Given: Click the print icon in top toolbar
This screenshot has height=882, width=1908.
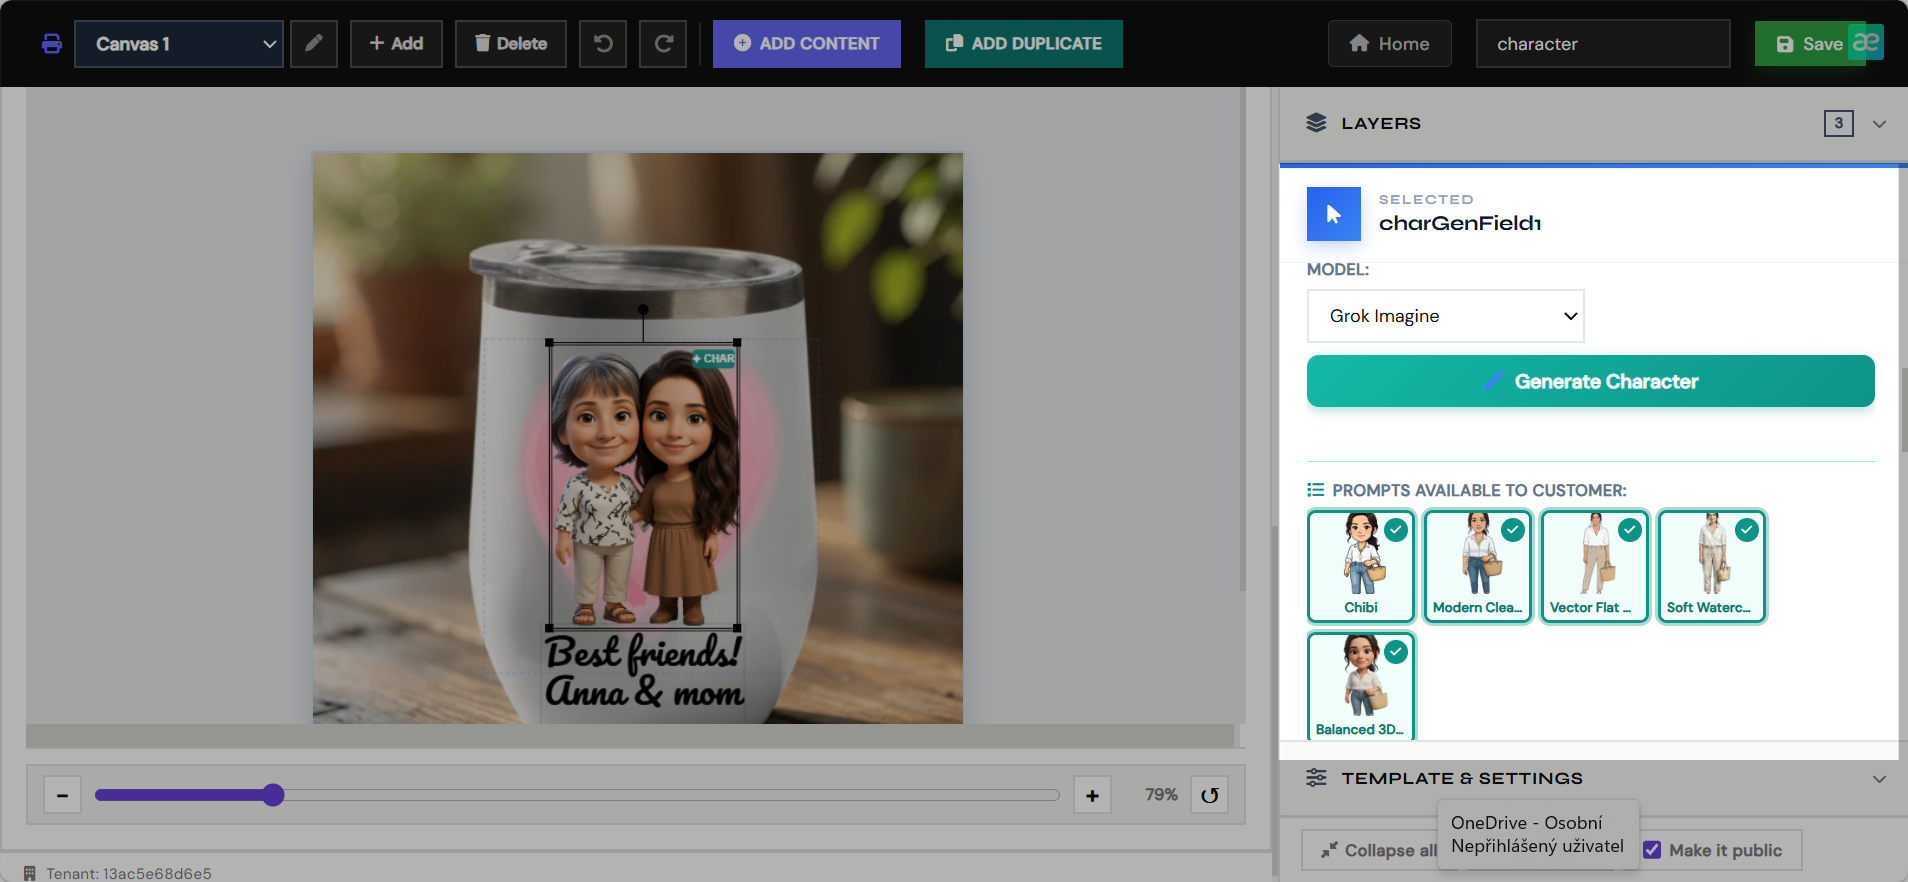Looking at the screenshot, I should (52, 44).
